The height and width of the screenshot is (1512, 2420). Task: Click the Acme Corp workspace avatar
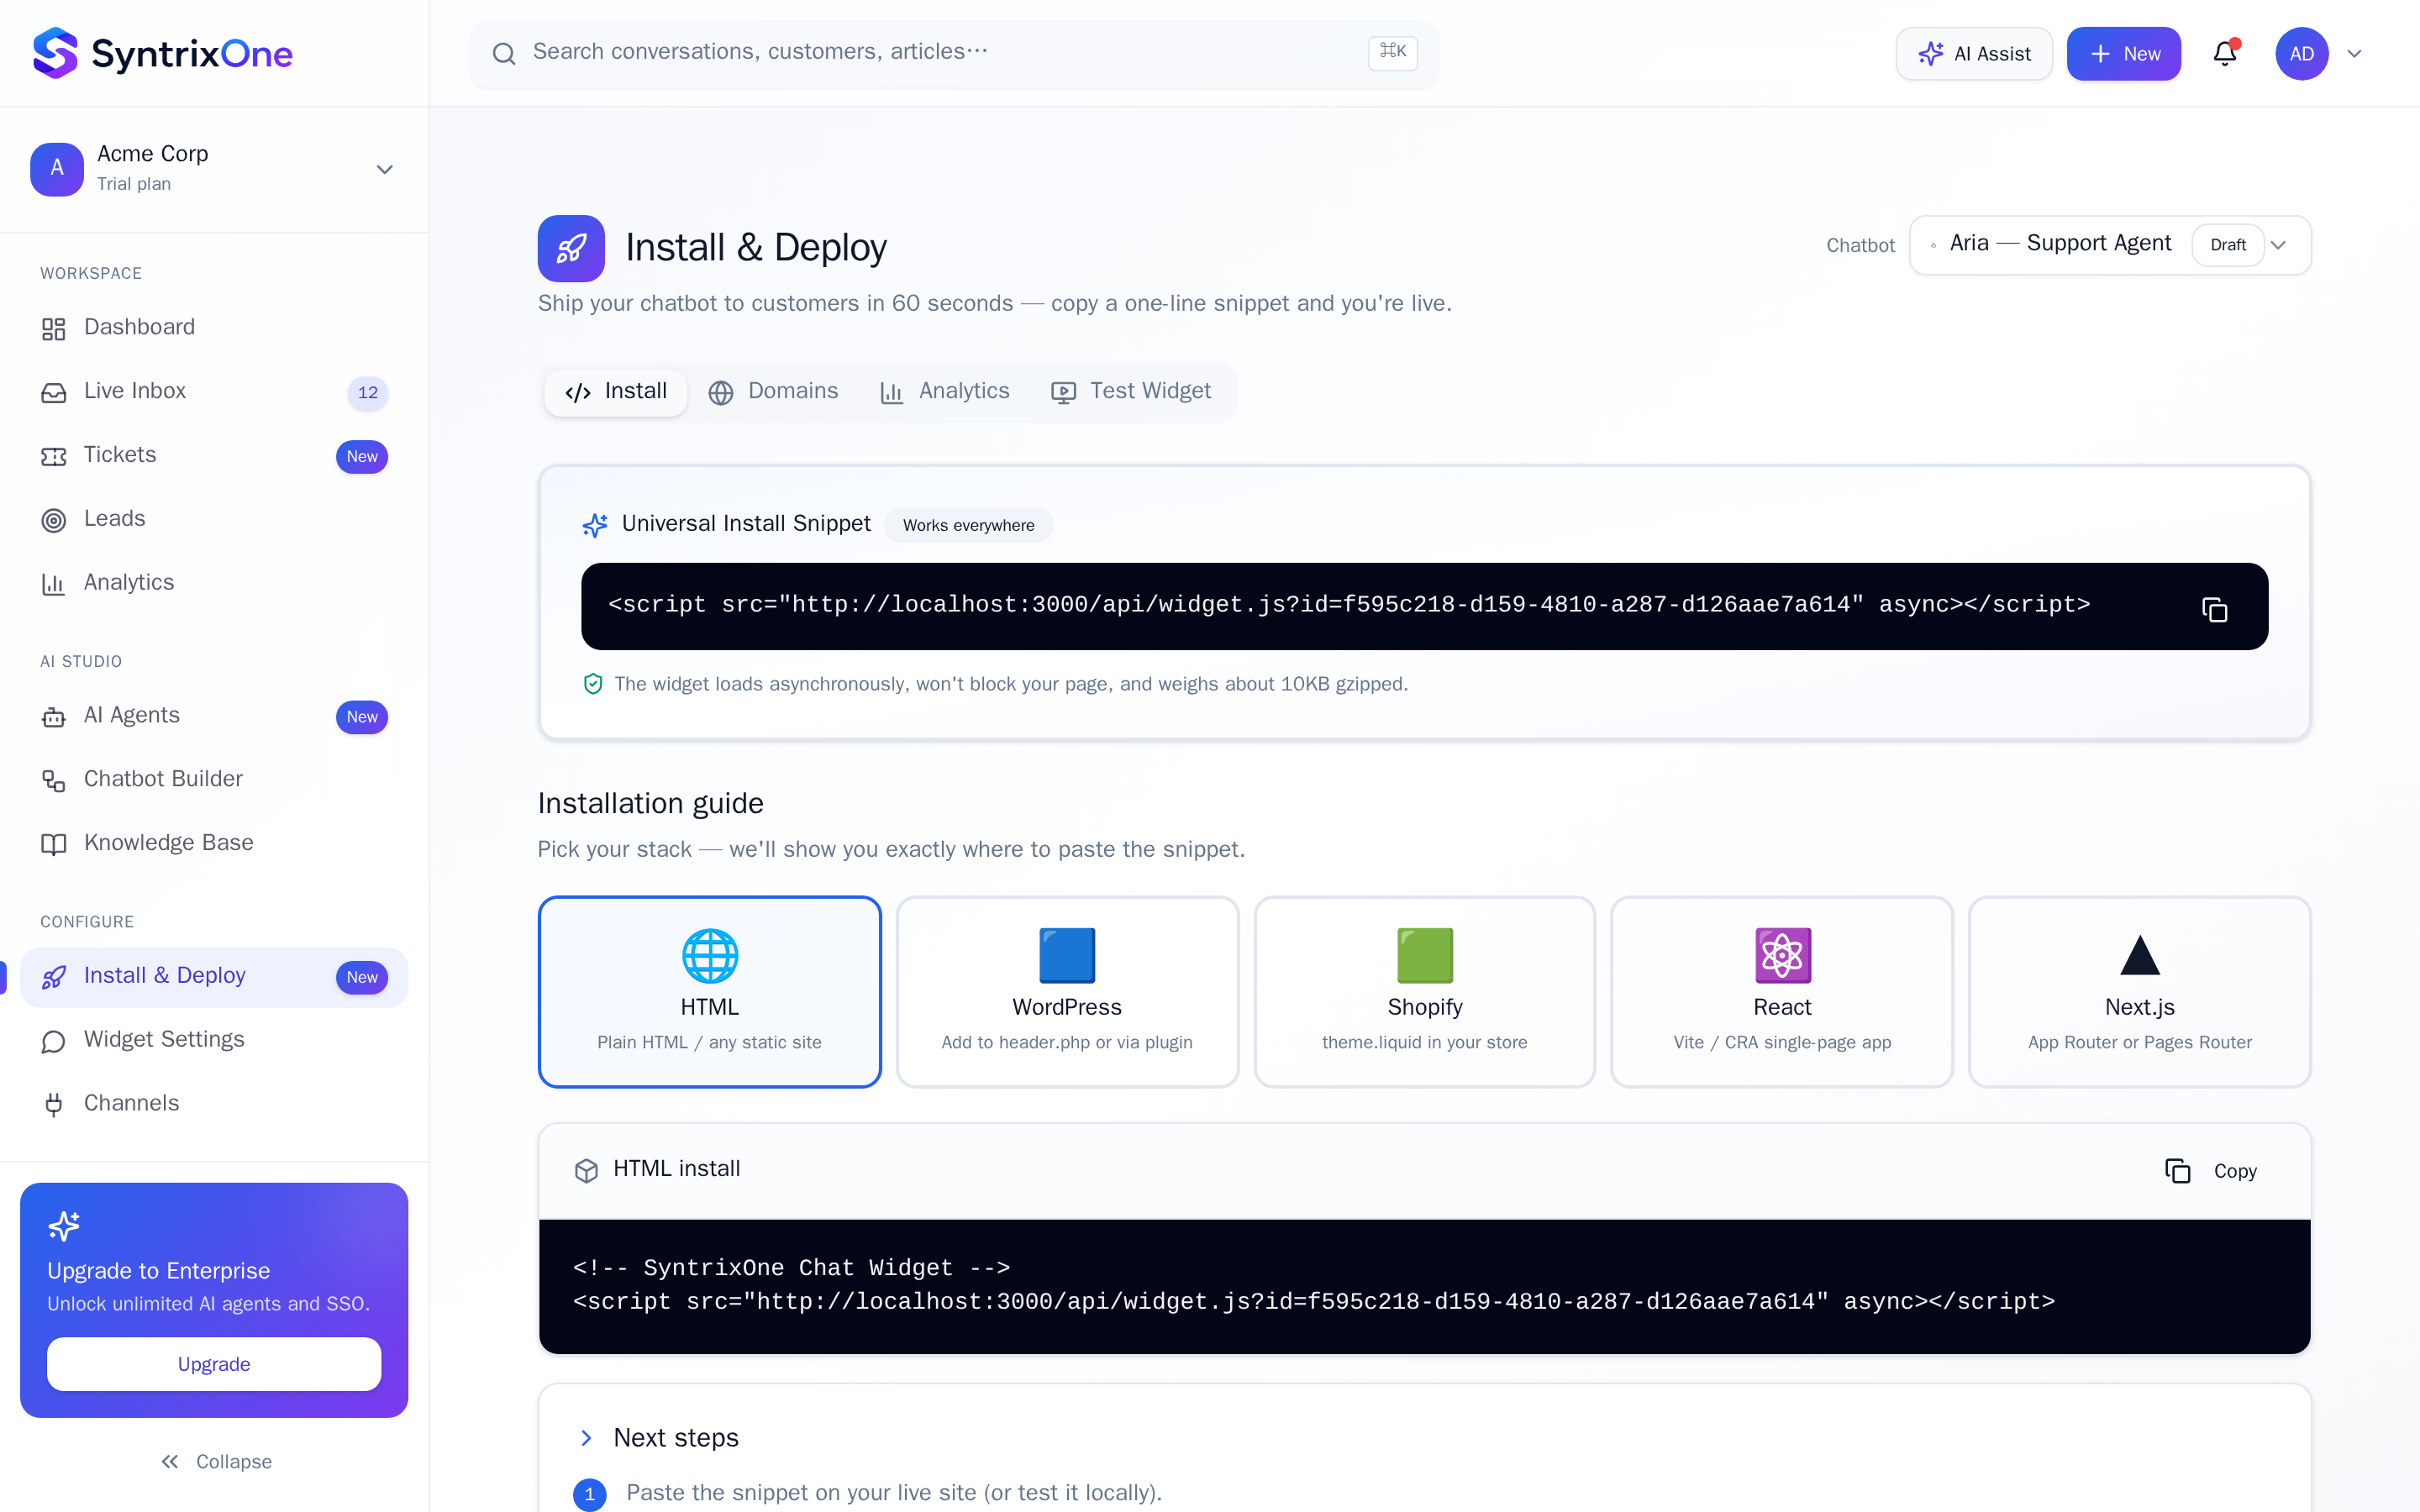[x=57, y=168]
